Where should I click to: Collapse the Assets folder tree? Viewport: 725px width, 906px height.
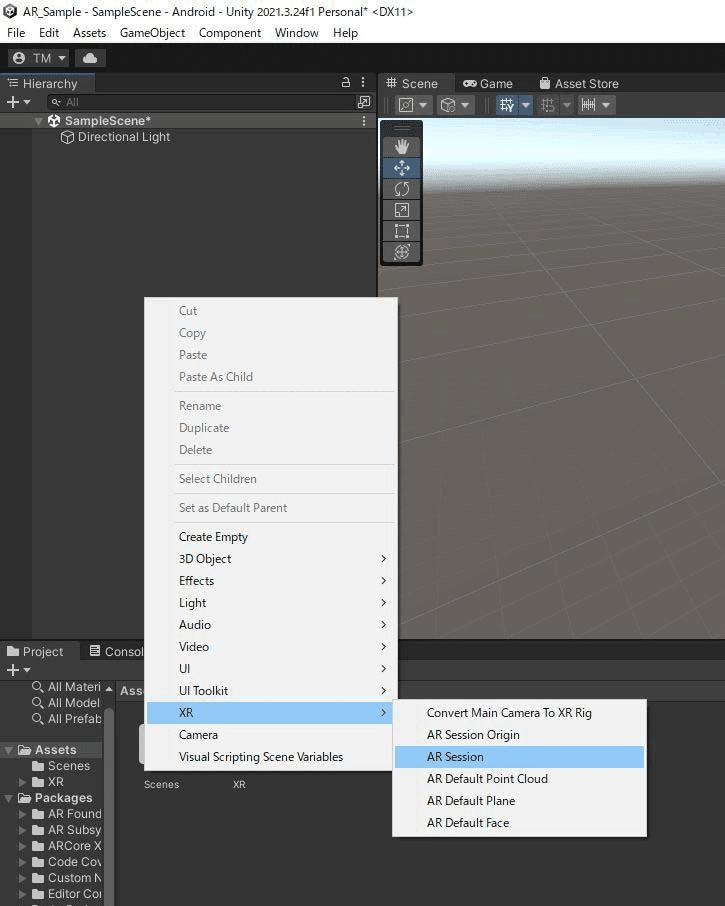click(x=9, y=750)
